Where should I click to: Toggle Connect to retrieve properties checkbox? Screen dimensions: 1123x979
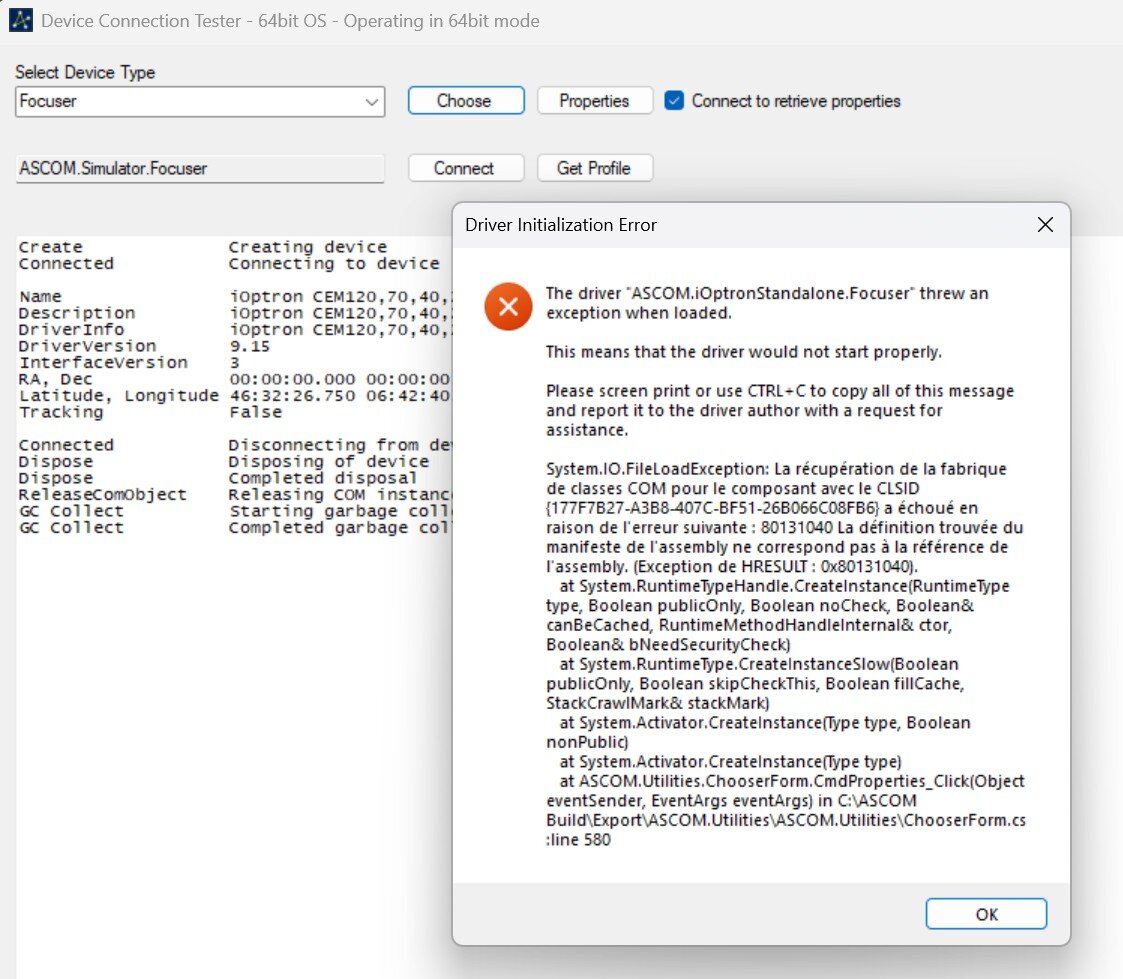click(674, 101)
